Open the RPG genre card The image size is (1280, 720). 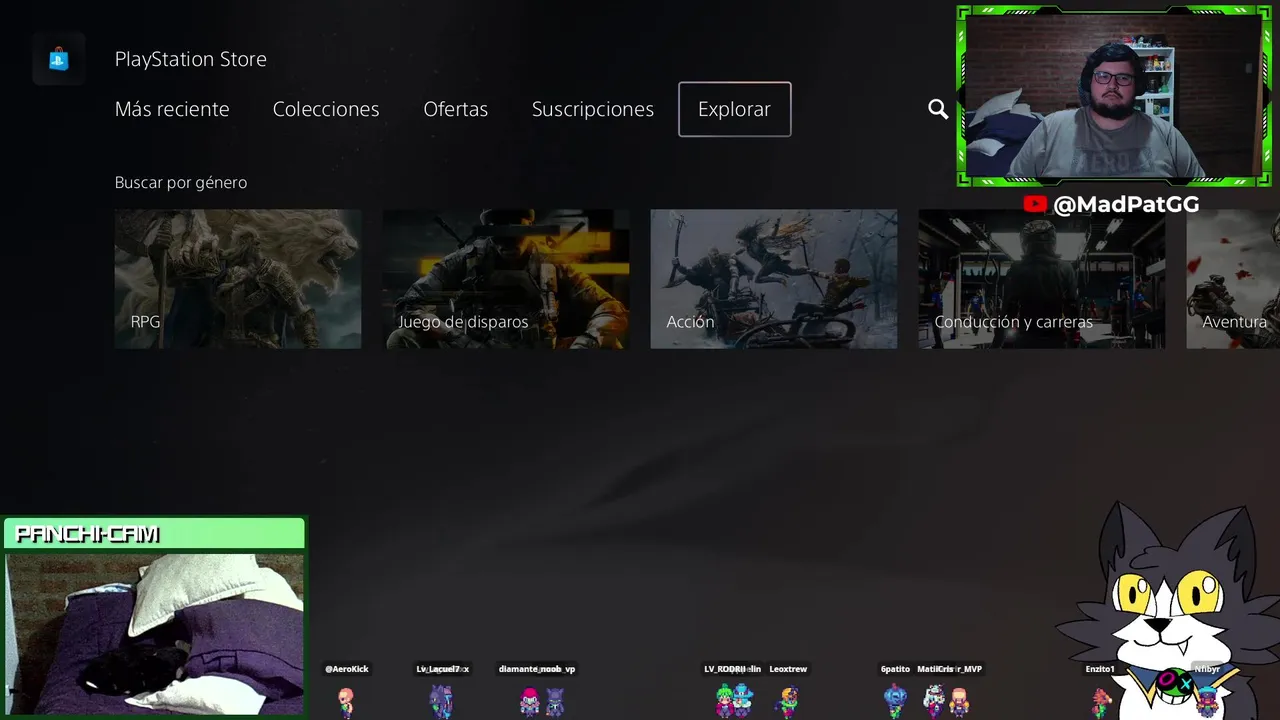click(238, 279)
